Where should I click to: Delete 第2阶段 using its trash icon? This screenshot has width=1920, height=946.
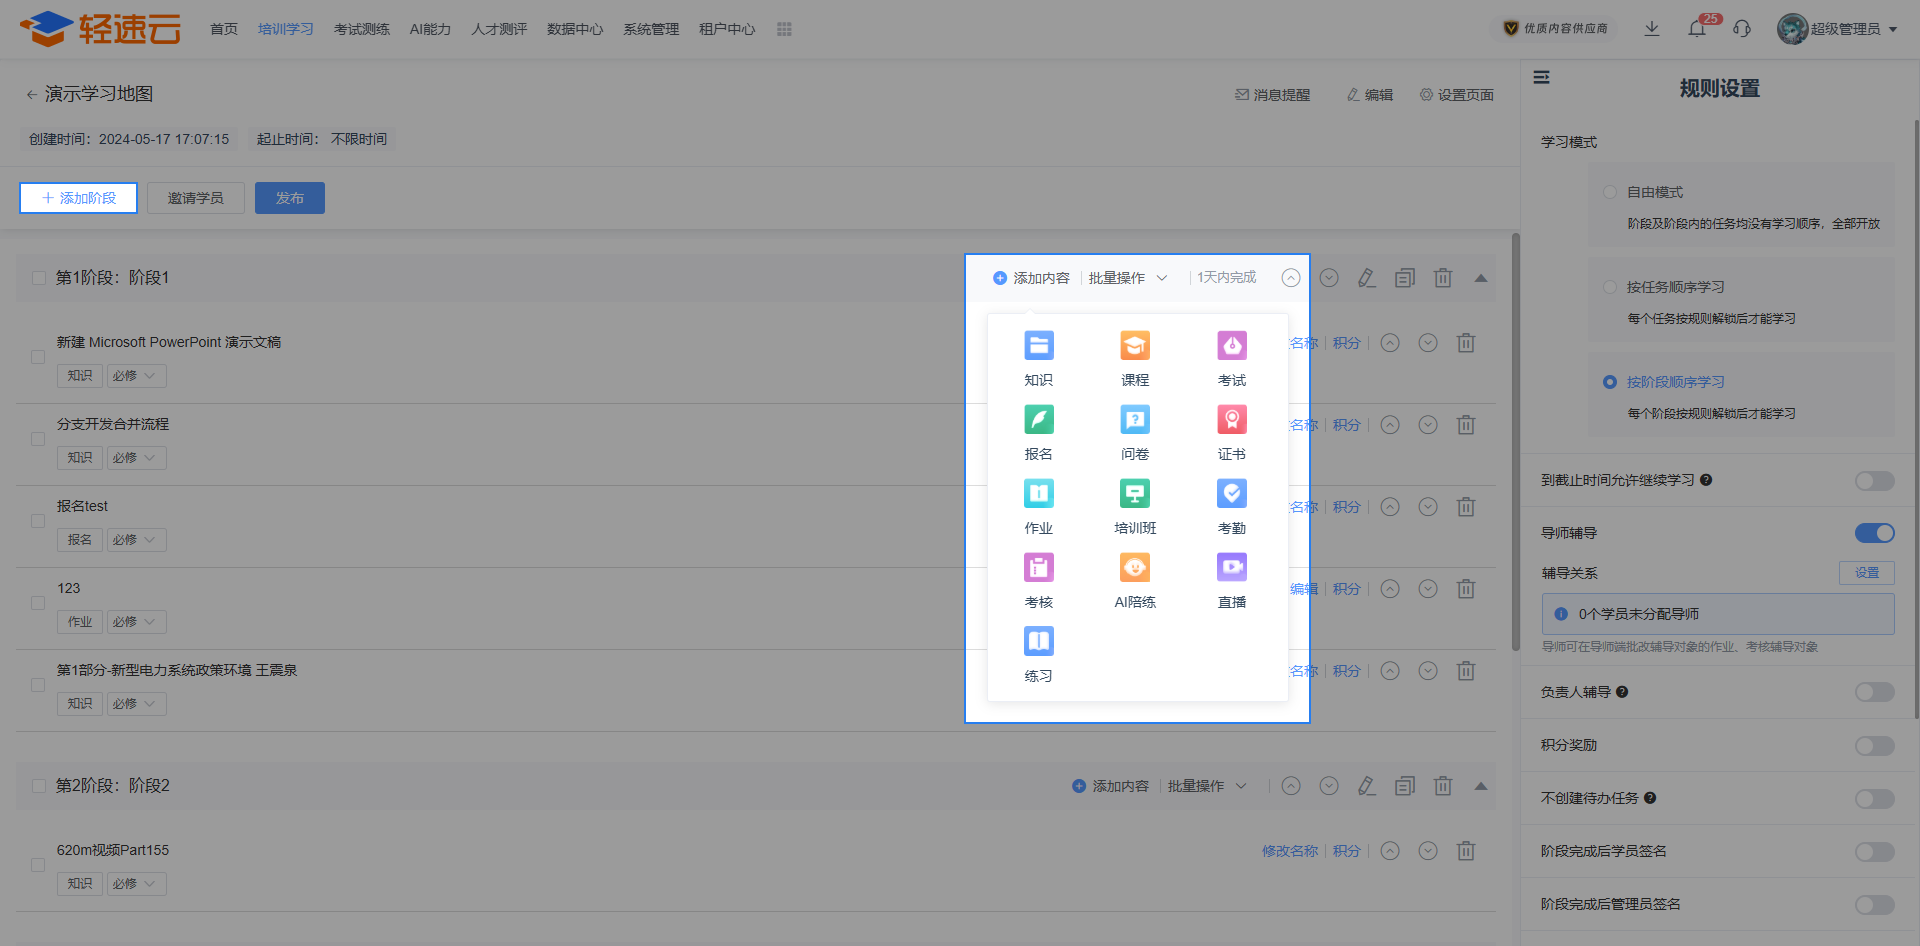tap(1442, 786)
